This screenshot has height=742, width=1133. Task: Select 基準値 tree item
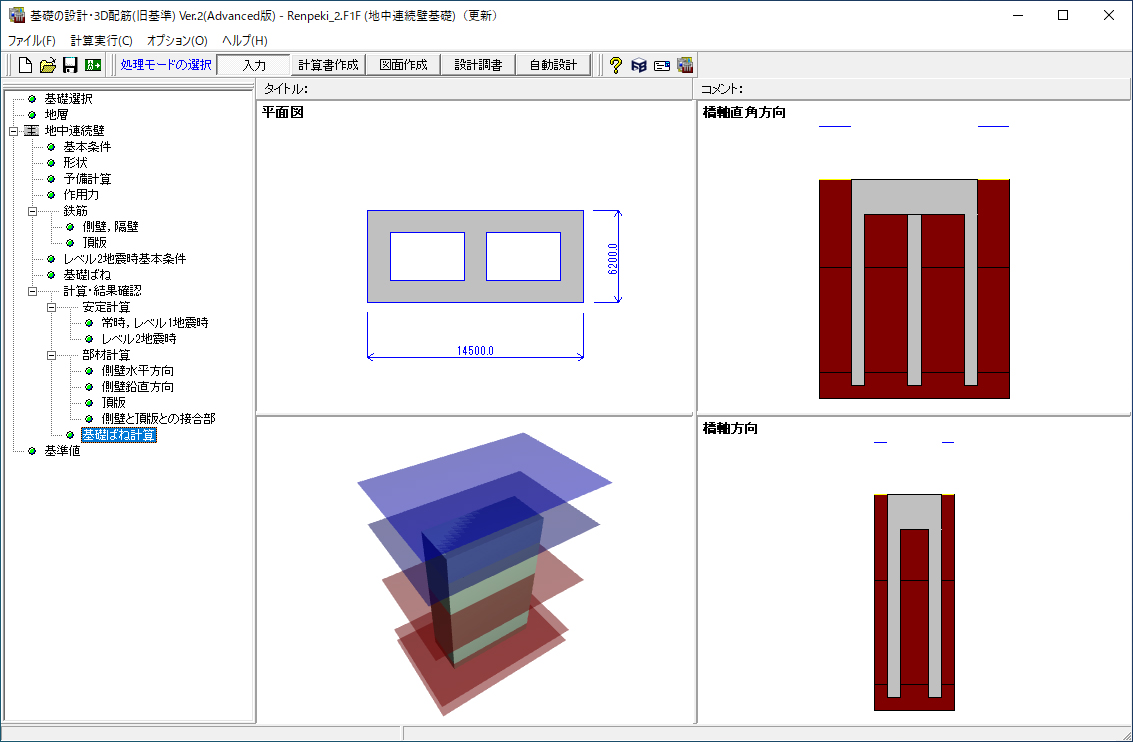coord(62,451)
